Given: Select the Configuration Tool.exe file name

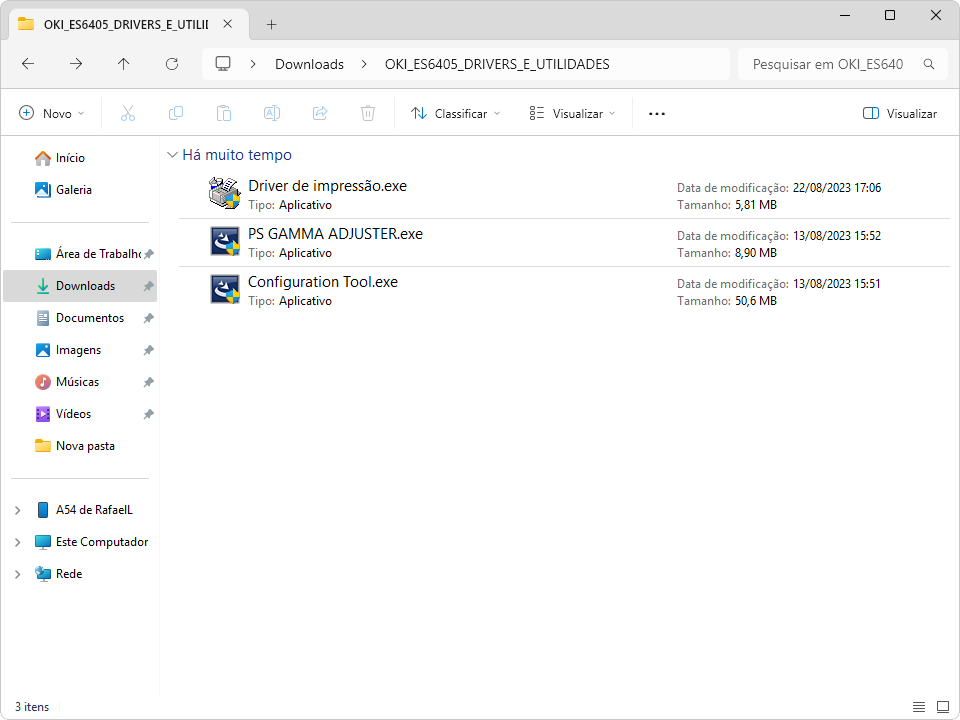Looking at the screenshot, I should (323, 282).
